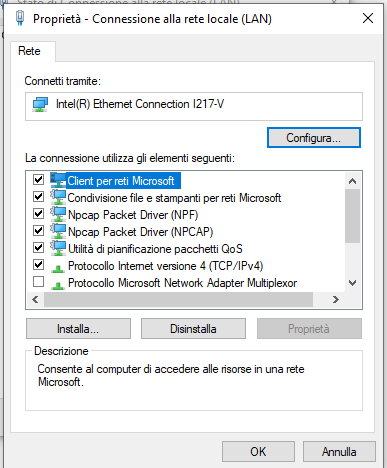
Task: Enable Microsoft Network Adapter Multiplexor checkbox
Action: [x=38, y=282]
